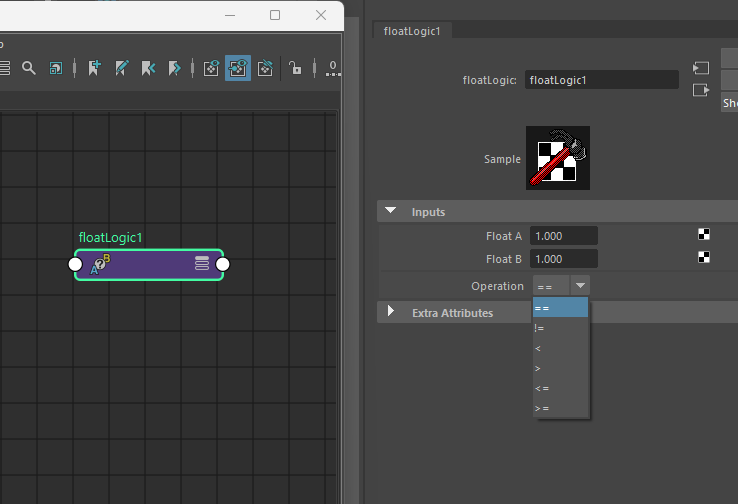Click the edit bookmark pencil icon
The width and height of the screenshot is (738, 504).
(x=122, y=68)
